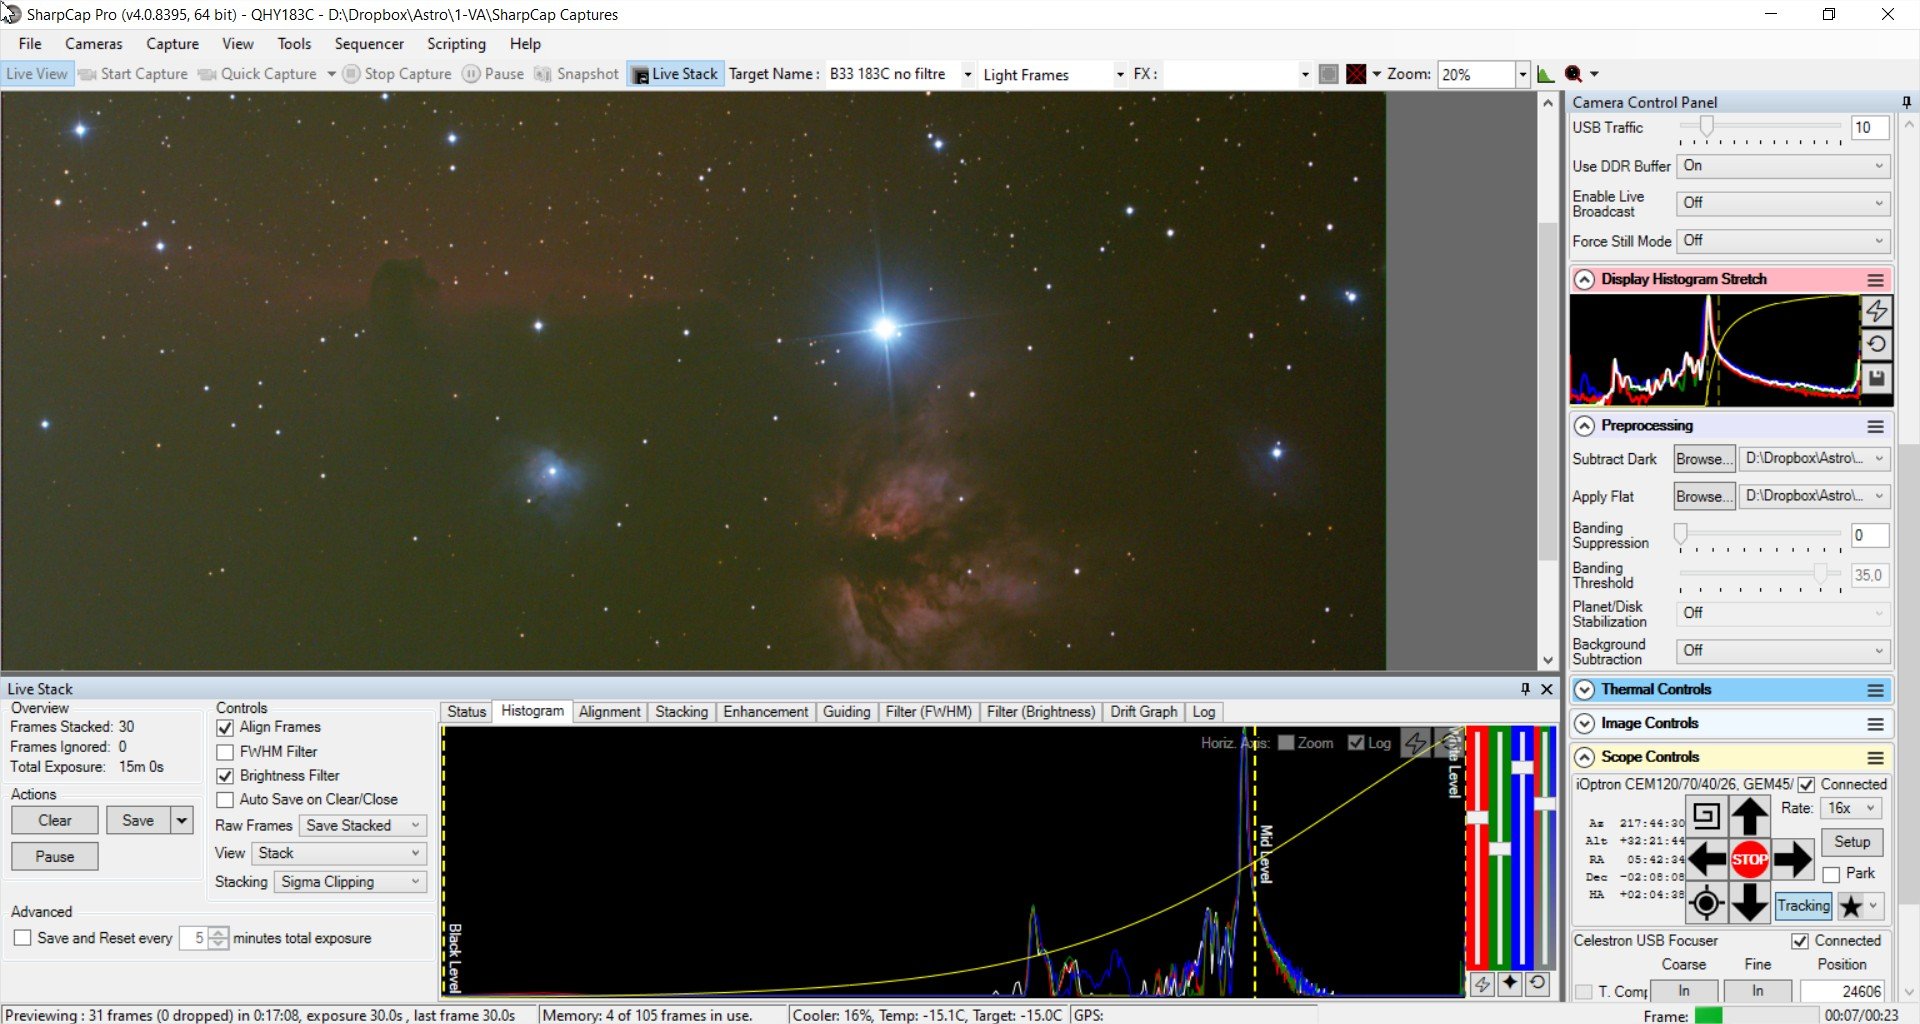Slew mount with the up arrow
The height and width of the screenshot is (1024, 1920).
(x=1749, y=816)
